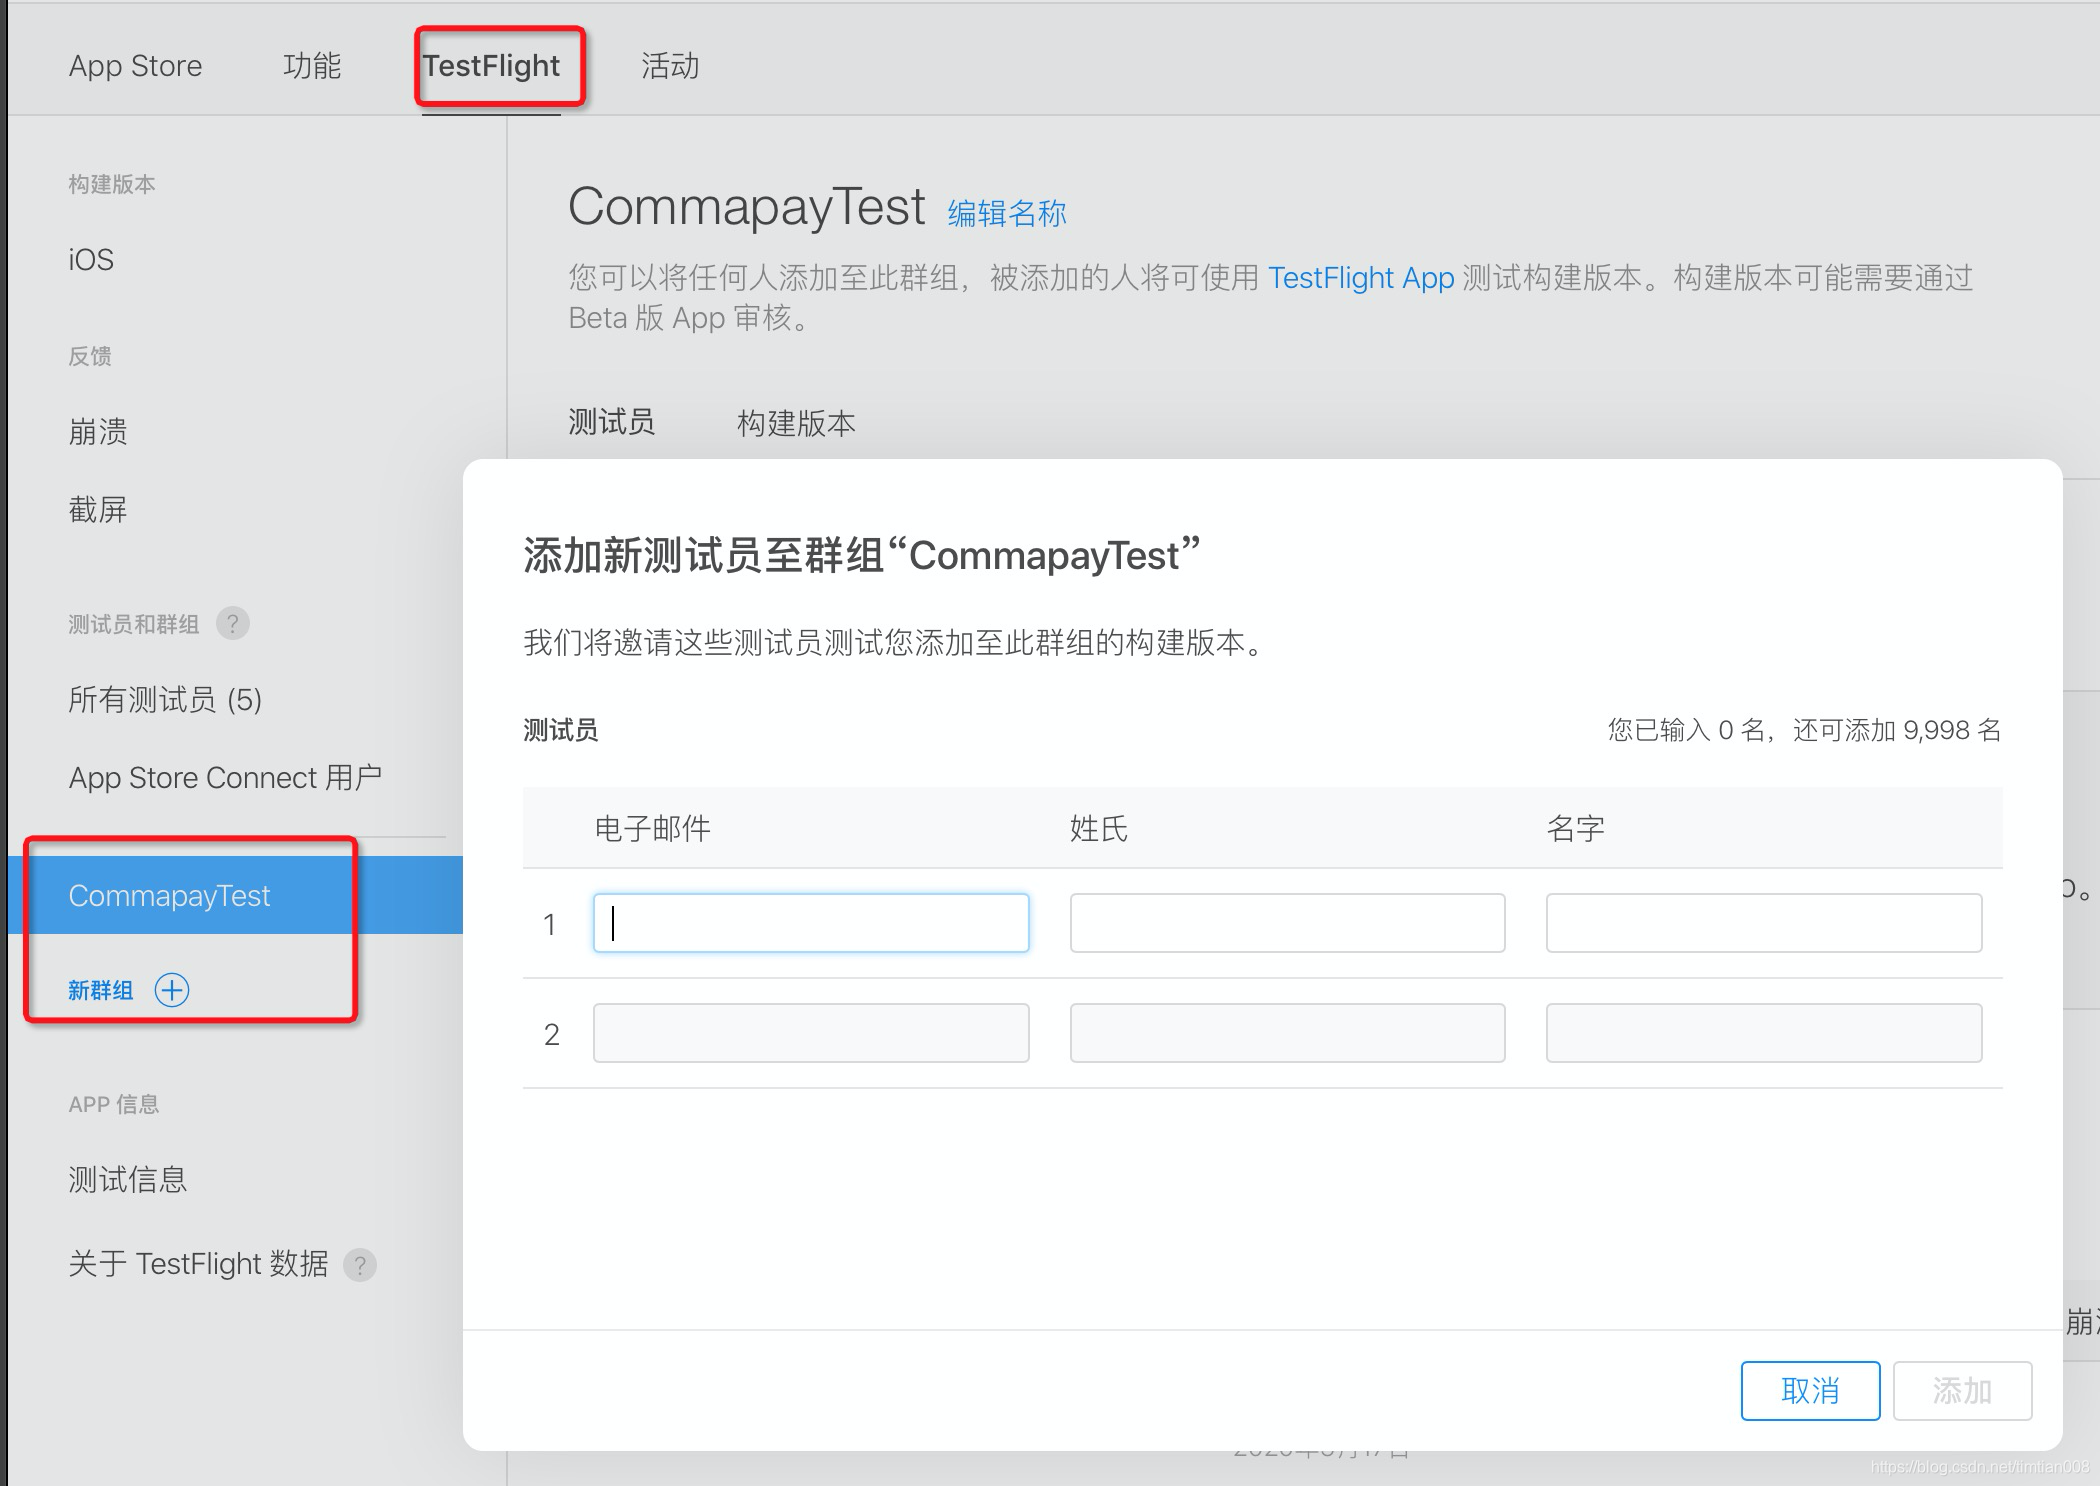Click row 1 名字 input field

click(1763, 923)
